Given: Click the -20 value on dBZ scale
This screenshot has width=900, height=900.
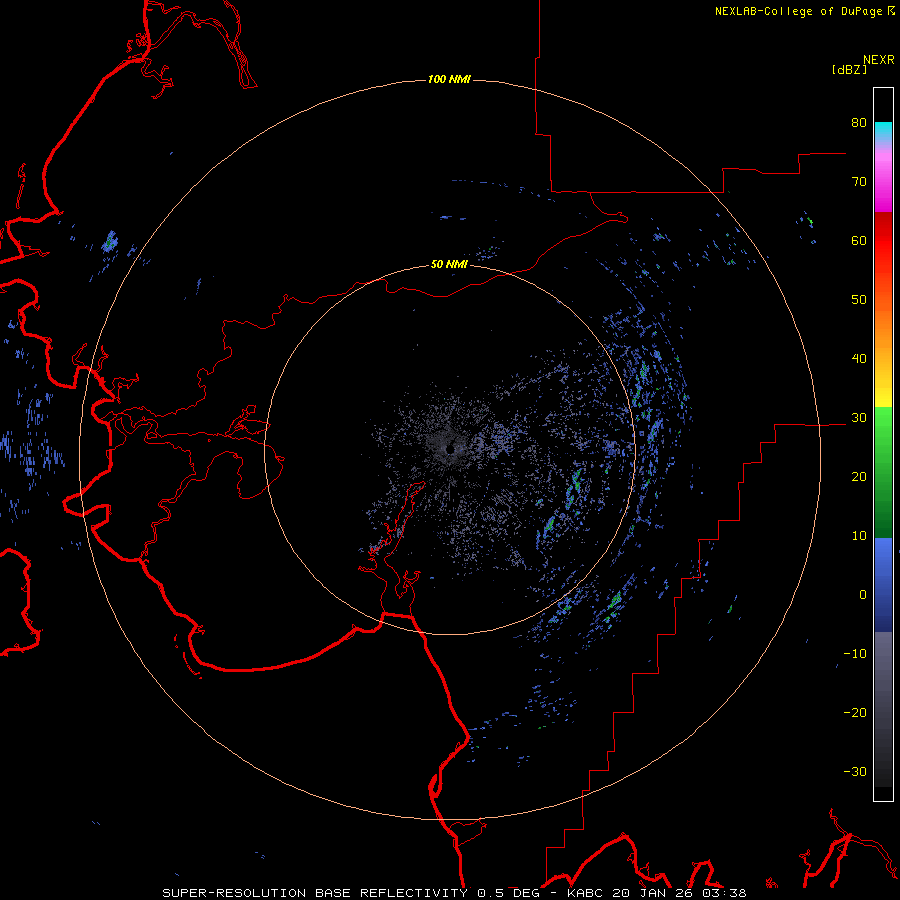Looking at the screenshot, I should (855, 712).
